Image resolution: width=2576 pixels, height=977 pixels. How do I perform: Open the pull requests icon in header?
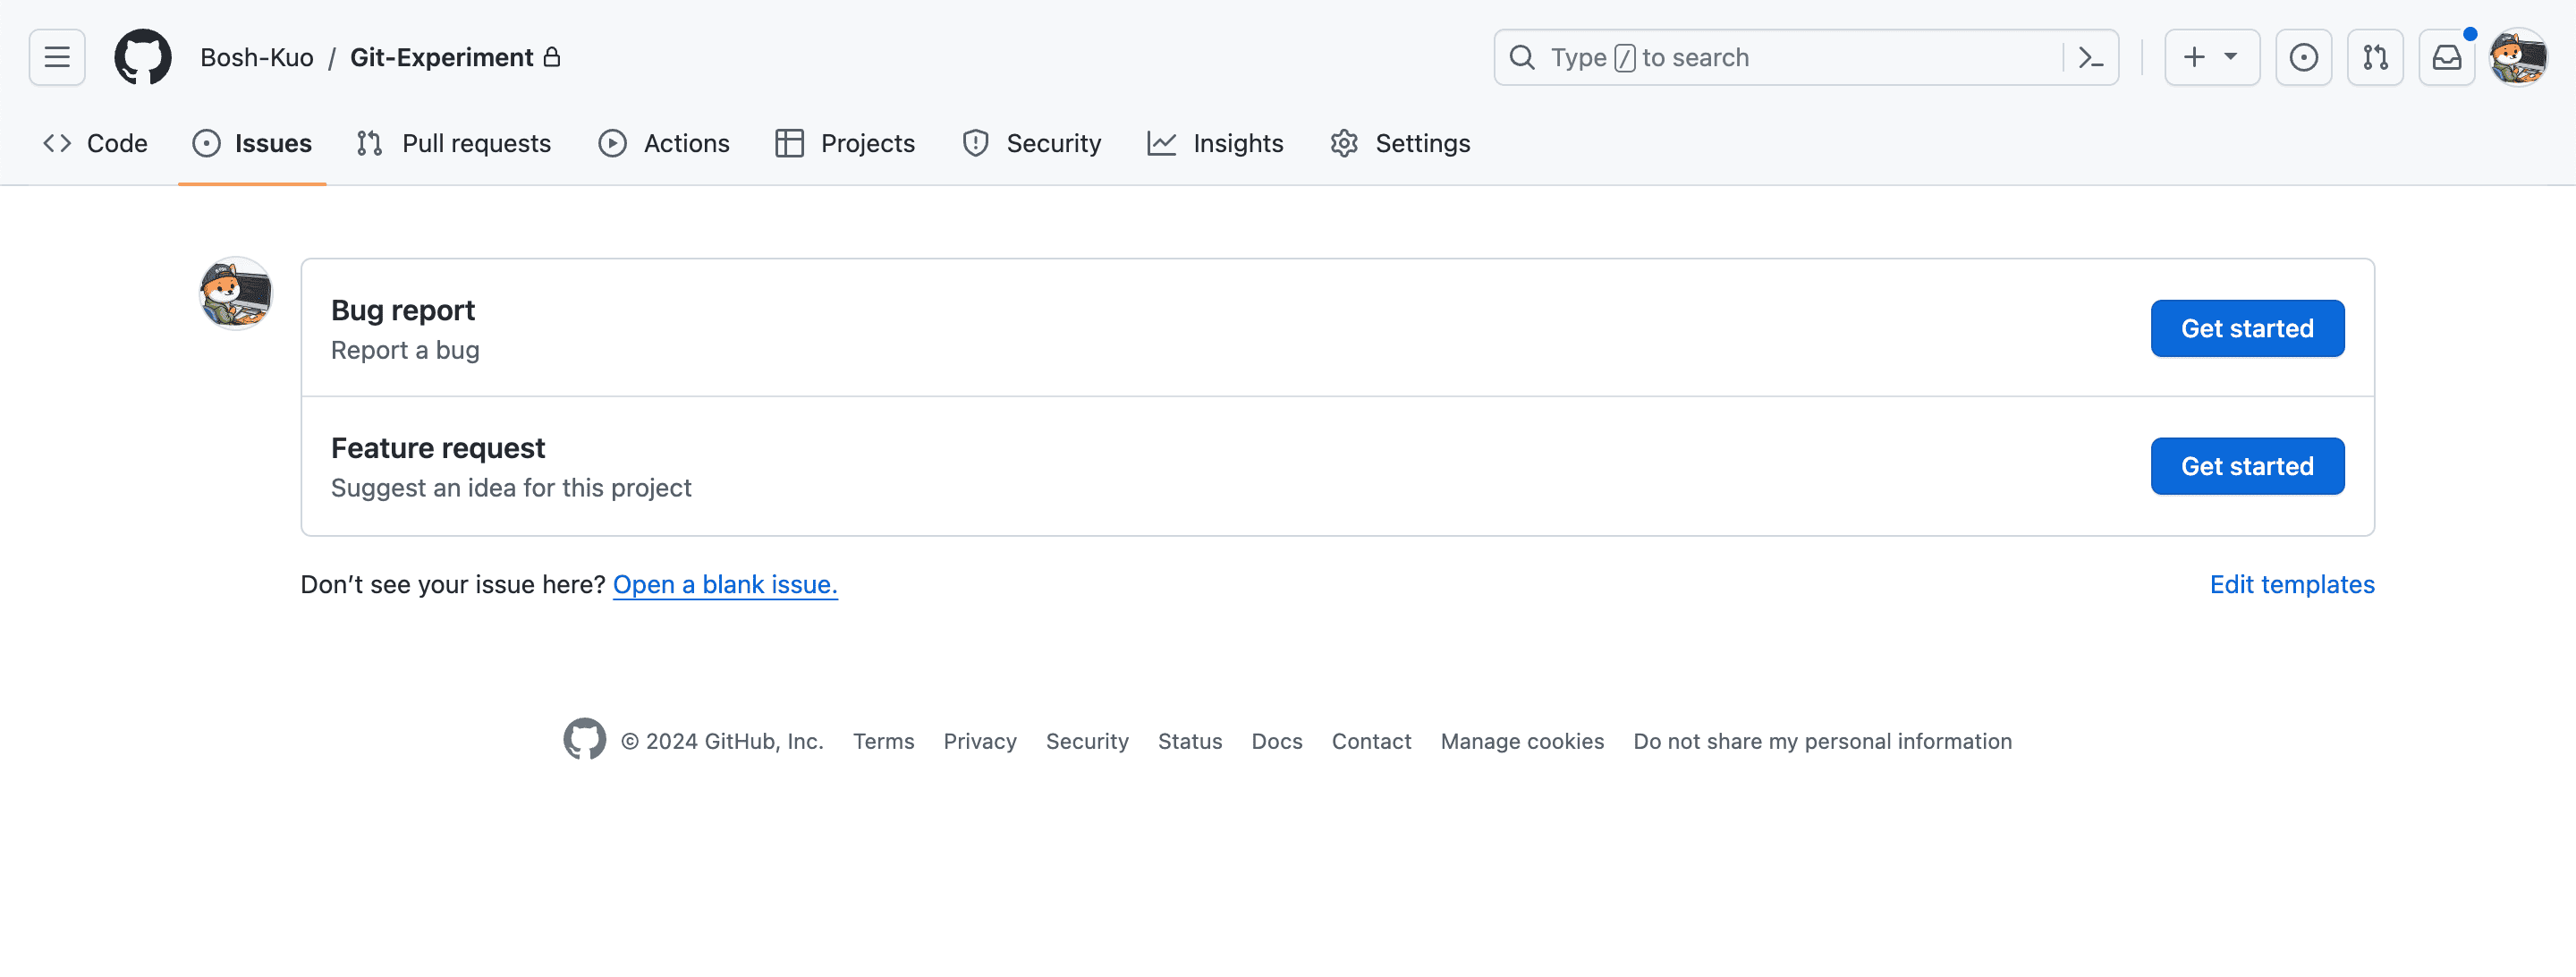[x=2375, y=57]
